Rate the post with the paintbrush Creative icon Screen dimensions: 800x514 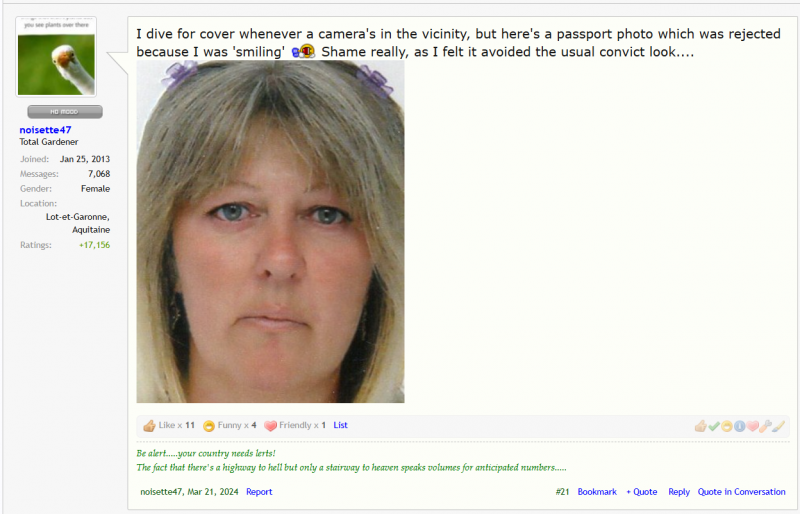[778, 426]
